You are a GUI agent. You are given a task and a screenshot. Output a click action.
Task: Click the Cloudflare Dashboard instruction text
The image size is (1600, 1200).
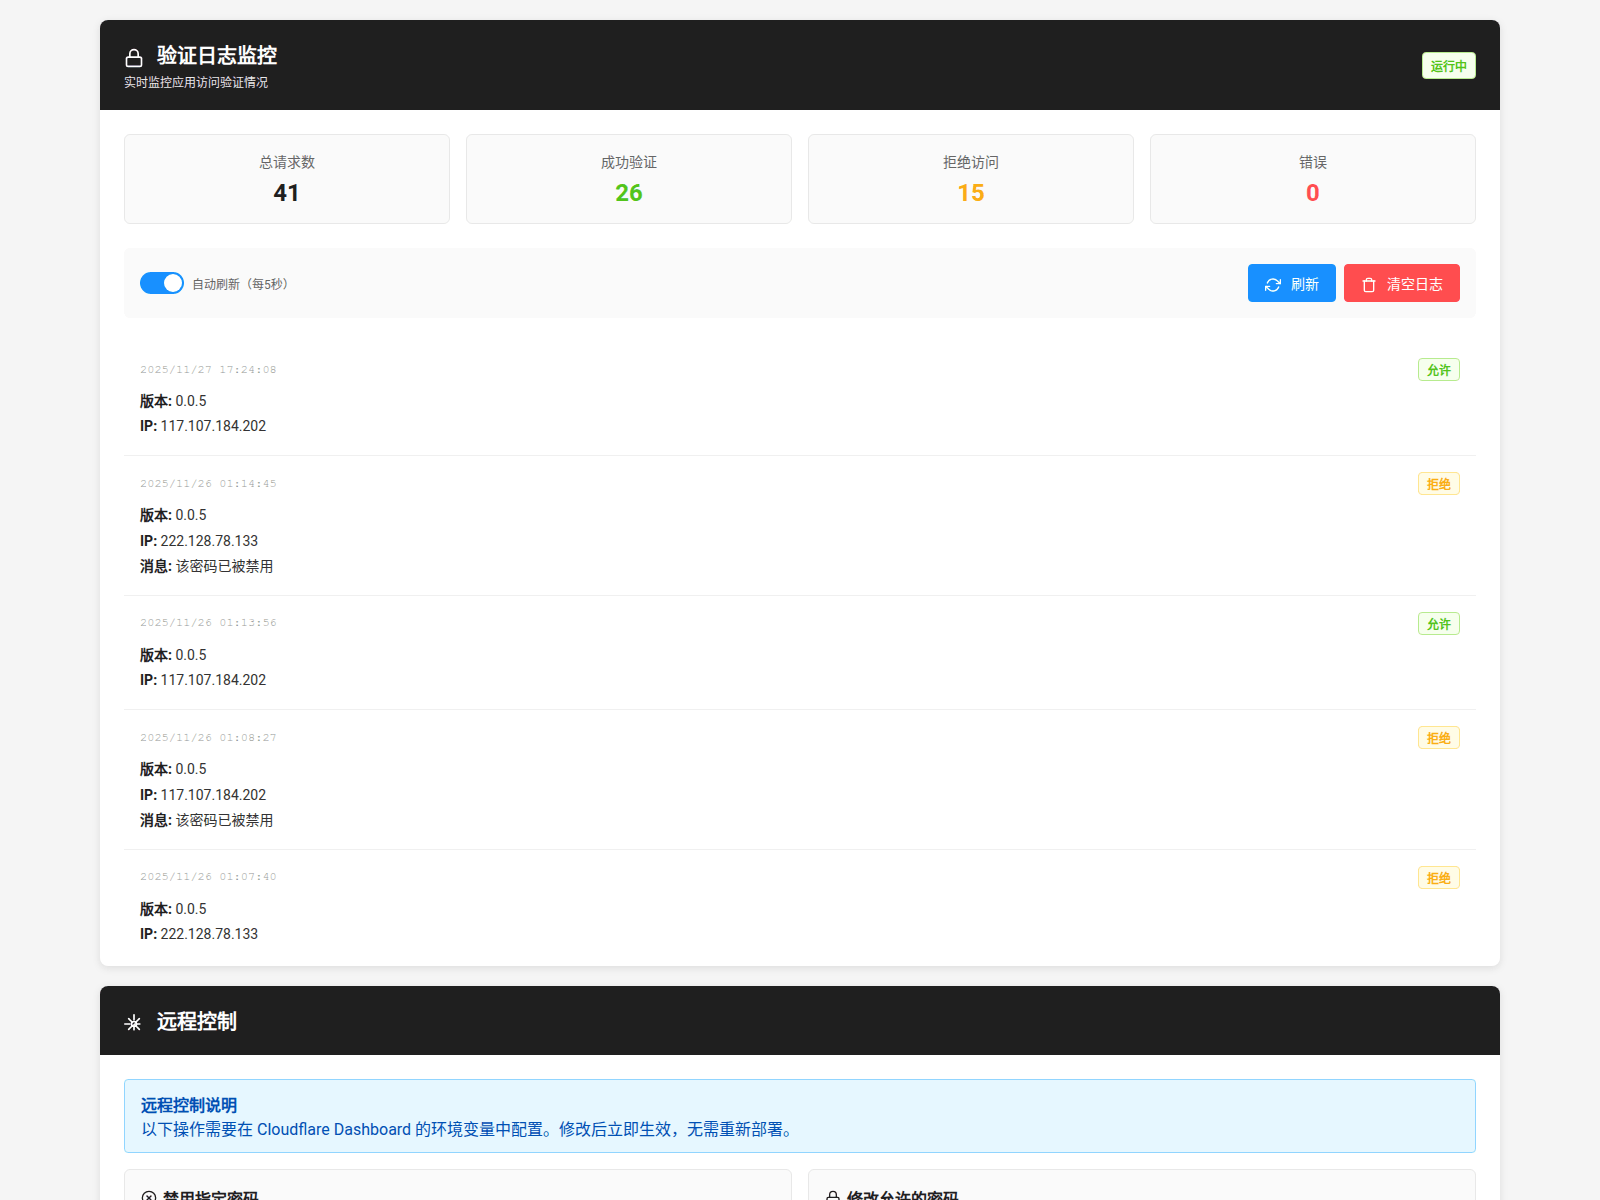(x=470, y=1130)
